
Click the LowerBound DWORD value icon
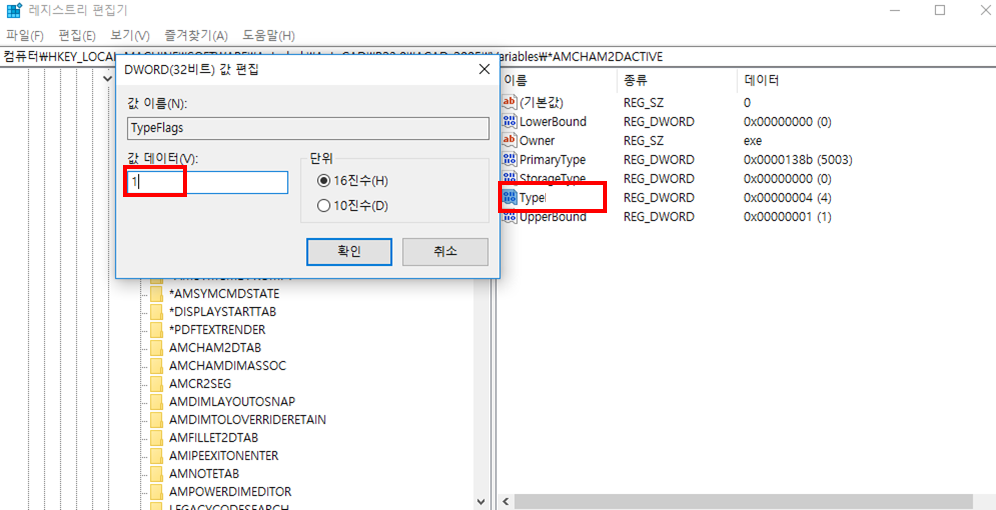(x=509, y=121)
